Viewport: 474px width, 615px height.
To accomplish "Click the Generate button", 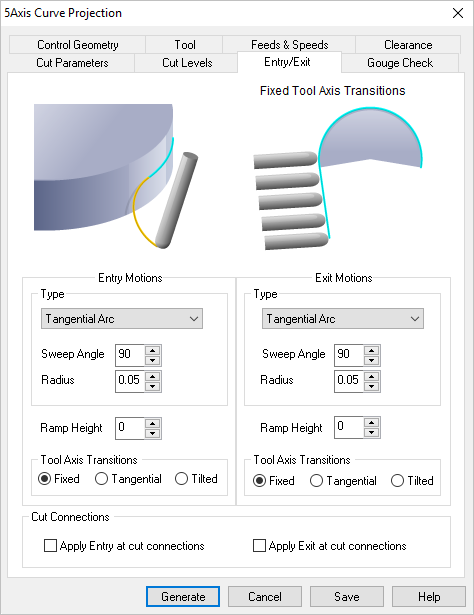I will pyautogui.click(x=183, y=597).
